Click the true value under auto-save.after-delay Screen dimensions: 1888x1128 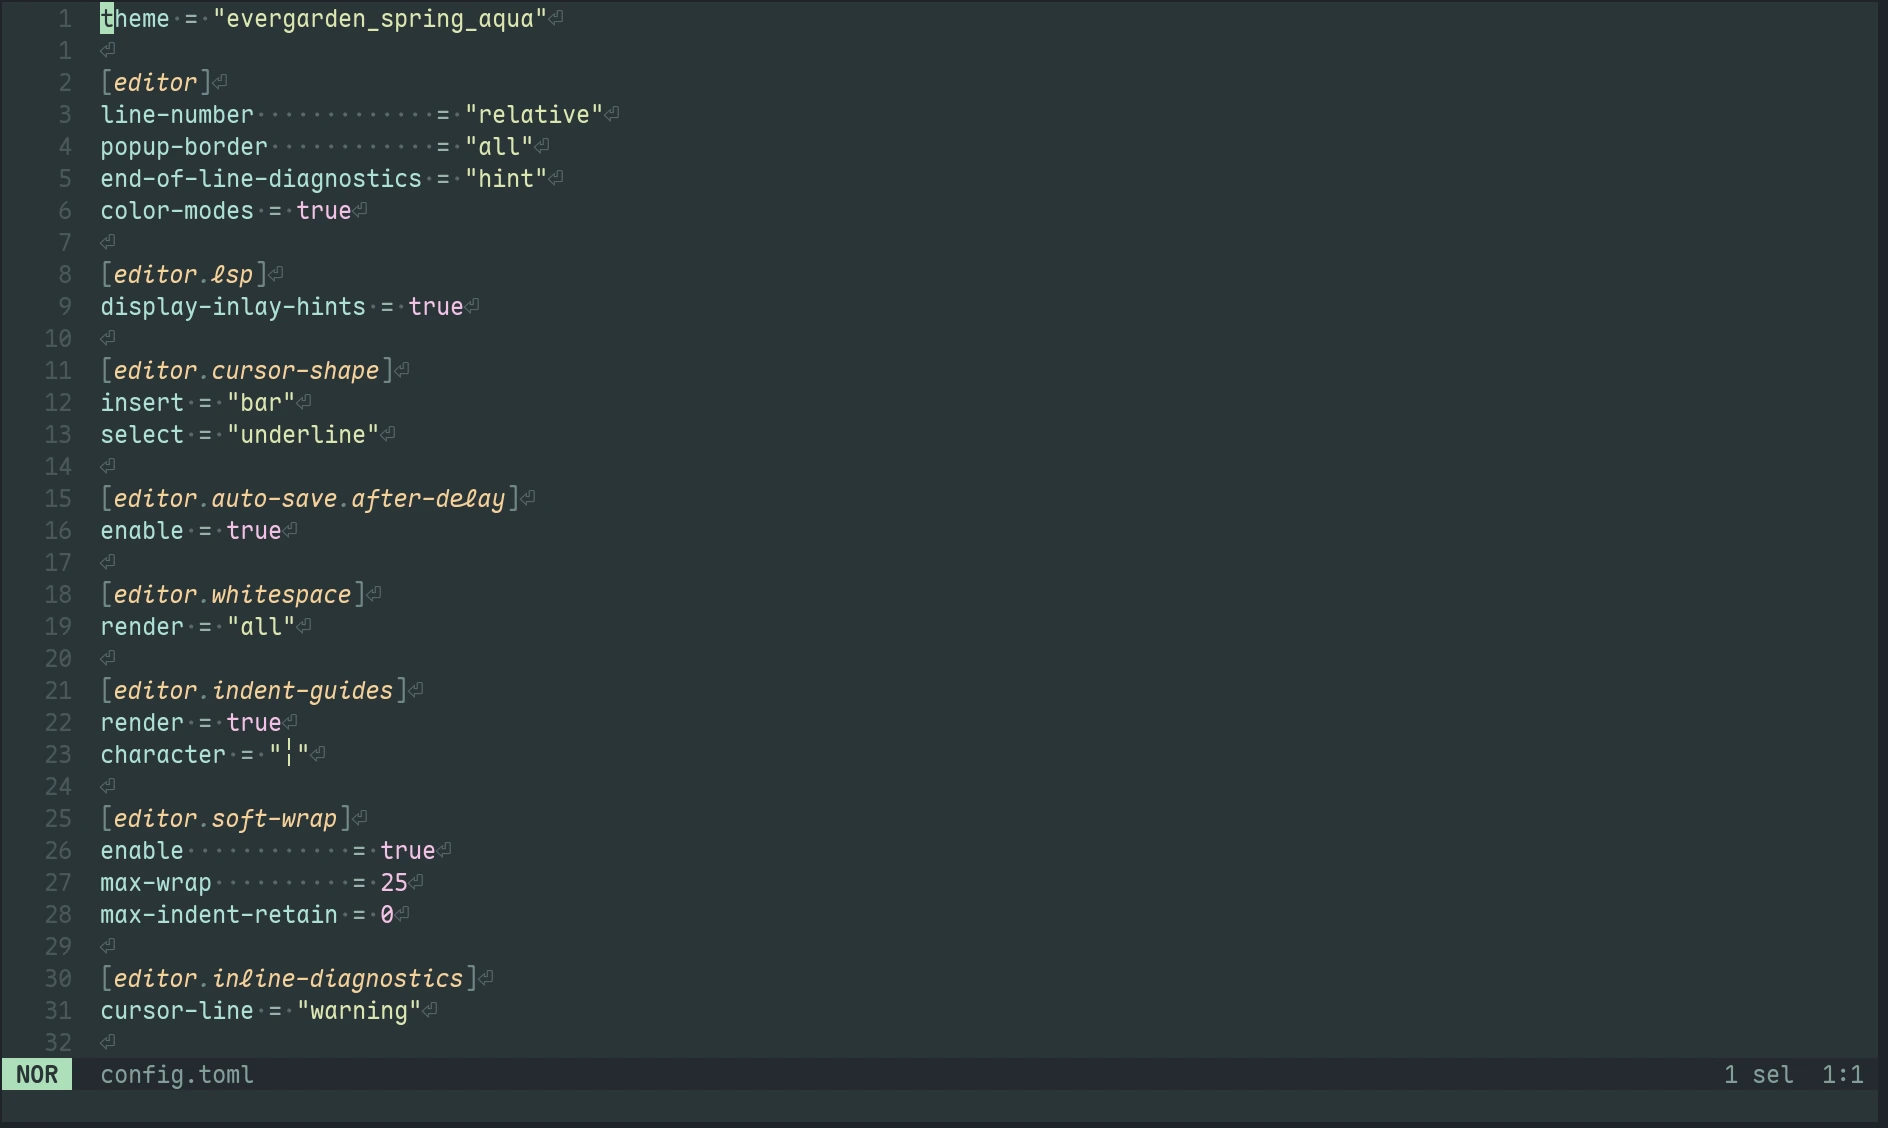tap(254, 531)
